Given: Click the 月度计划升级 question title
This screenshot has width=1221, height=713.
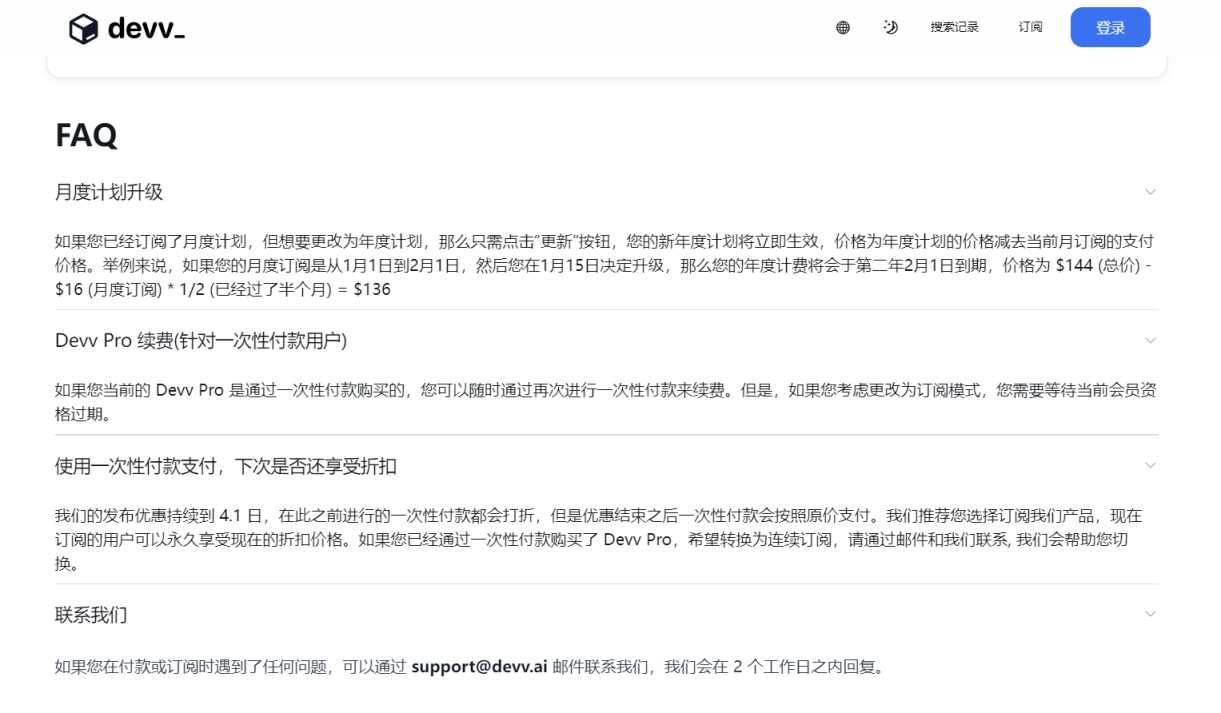Looking at the screenshot, I should coord(109,192).
